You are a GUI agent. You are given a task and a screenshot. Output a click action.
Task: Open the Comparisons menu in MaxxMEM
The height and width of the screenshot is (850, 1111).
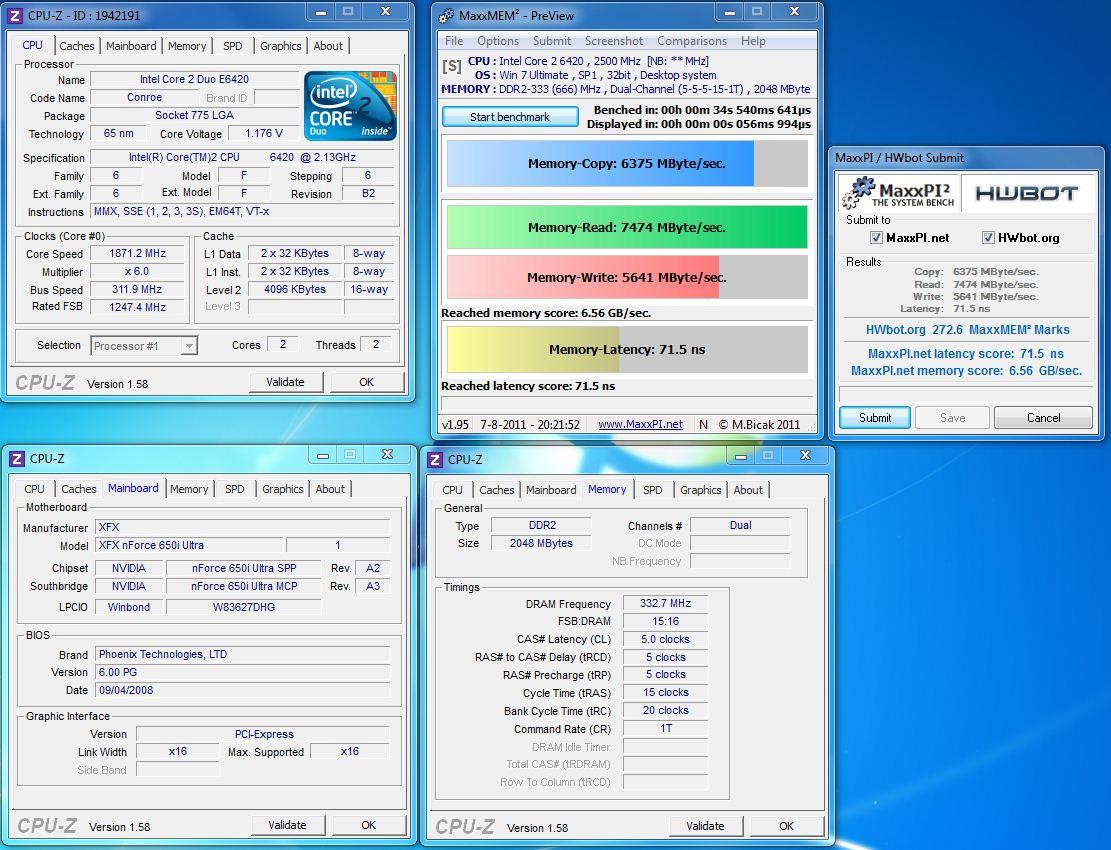(x=692, y=41)
